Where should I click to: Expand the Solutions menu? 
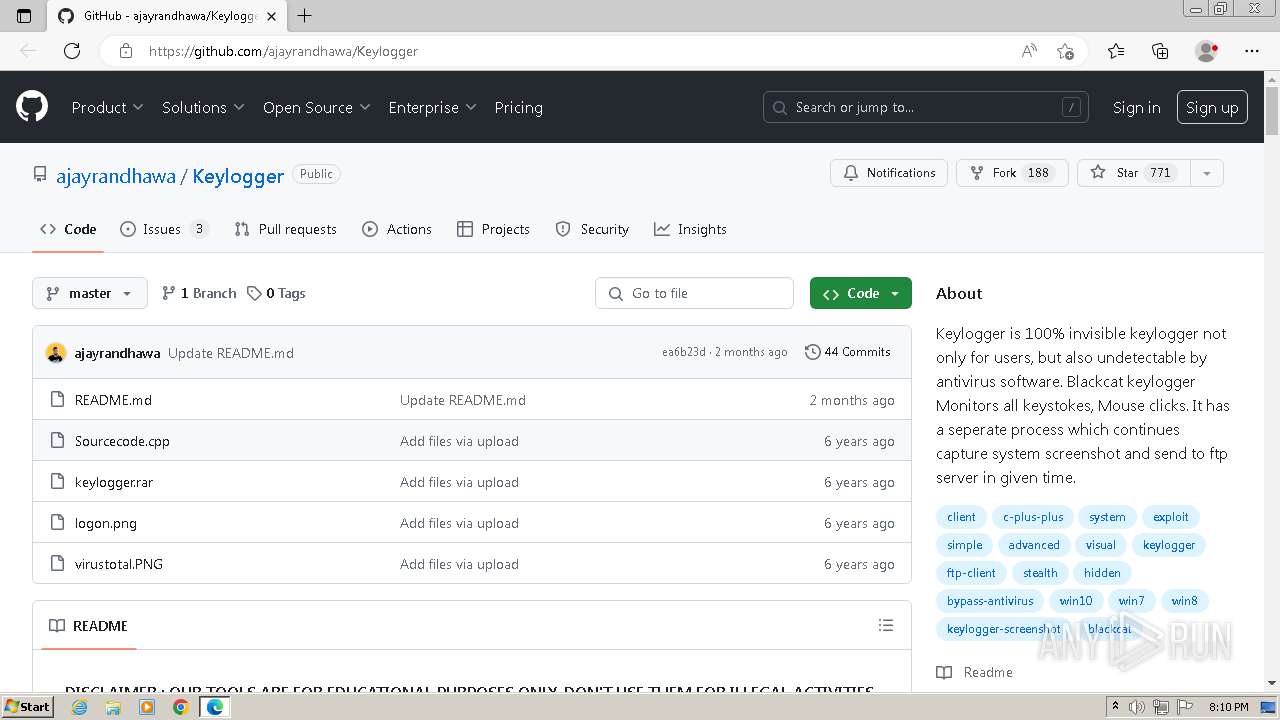[x=203, y=107]
